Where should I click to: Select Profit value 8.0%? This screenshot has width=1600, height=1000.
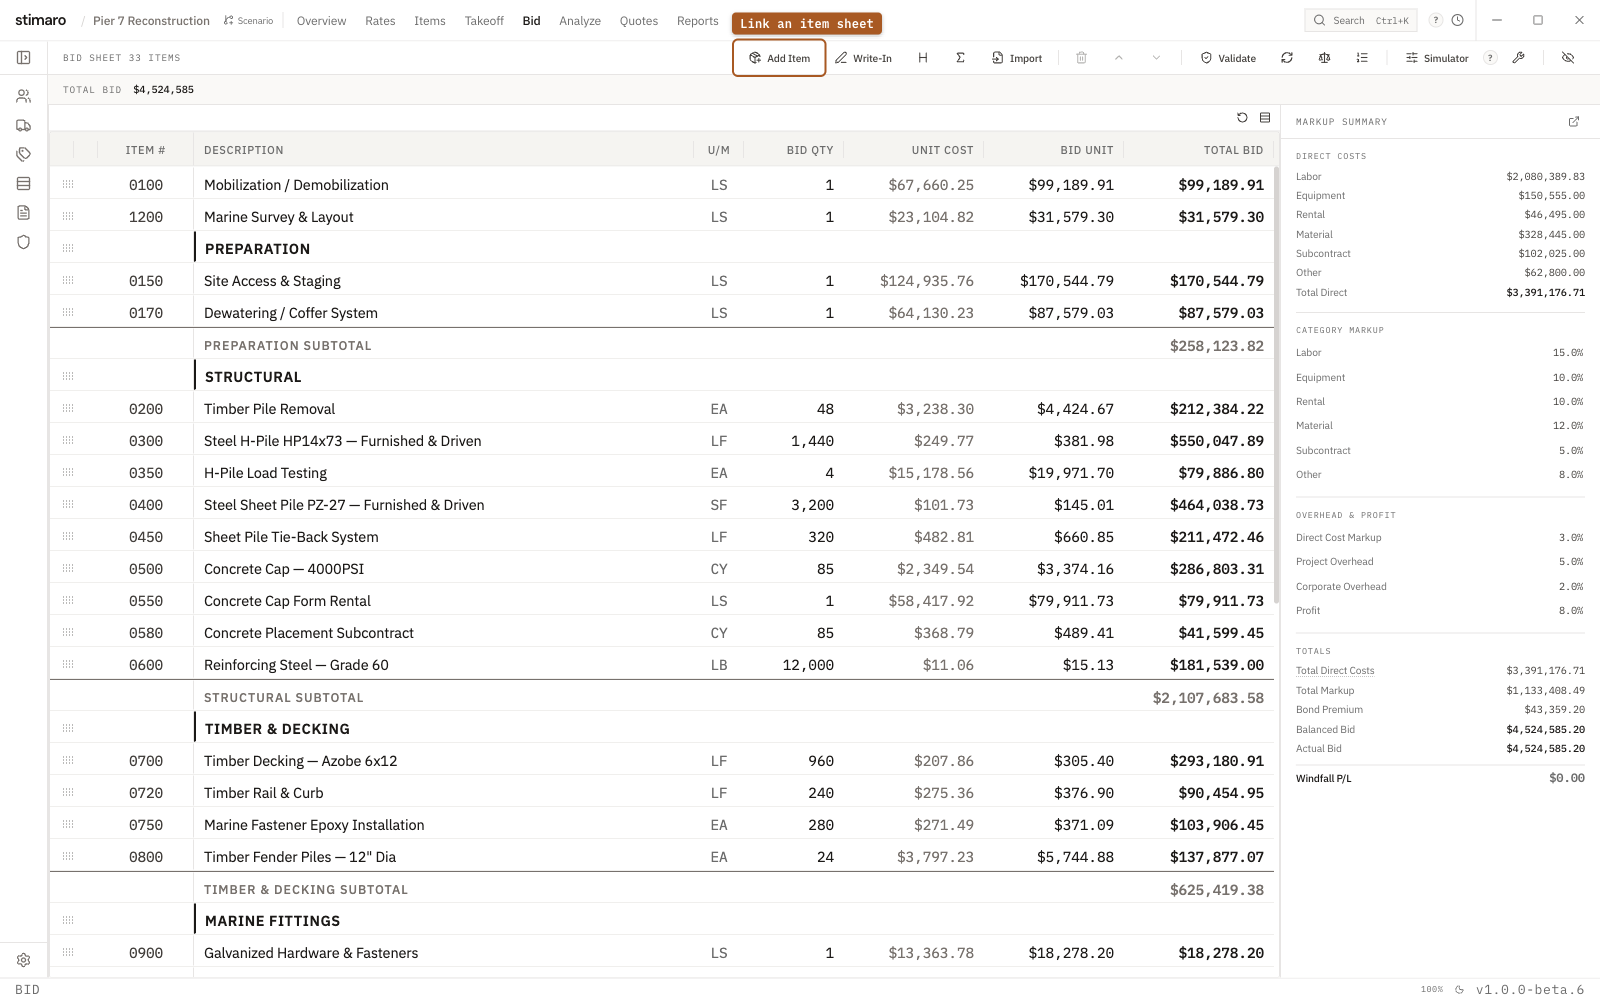[x=1571, y=611]
